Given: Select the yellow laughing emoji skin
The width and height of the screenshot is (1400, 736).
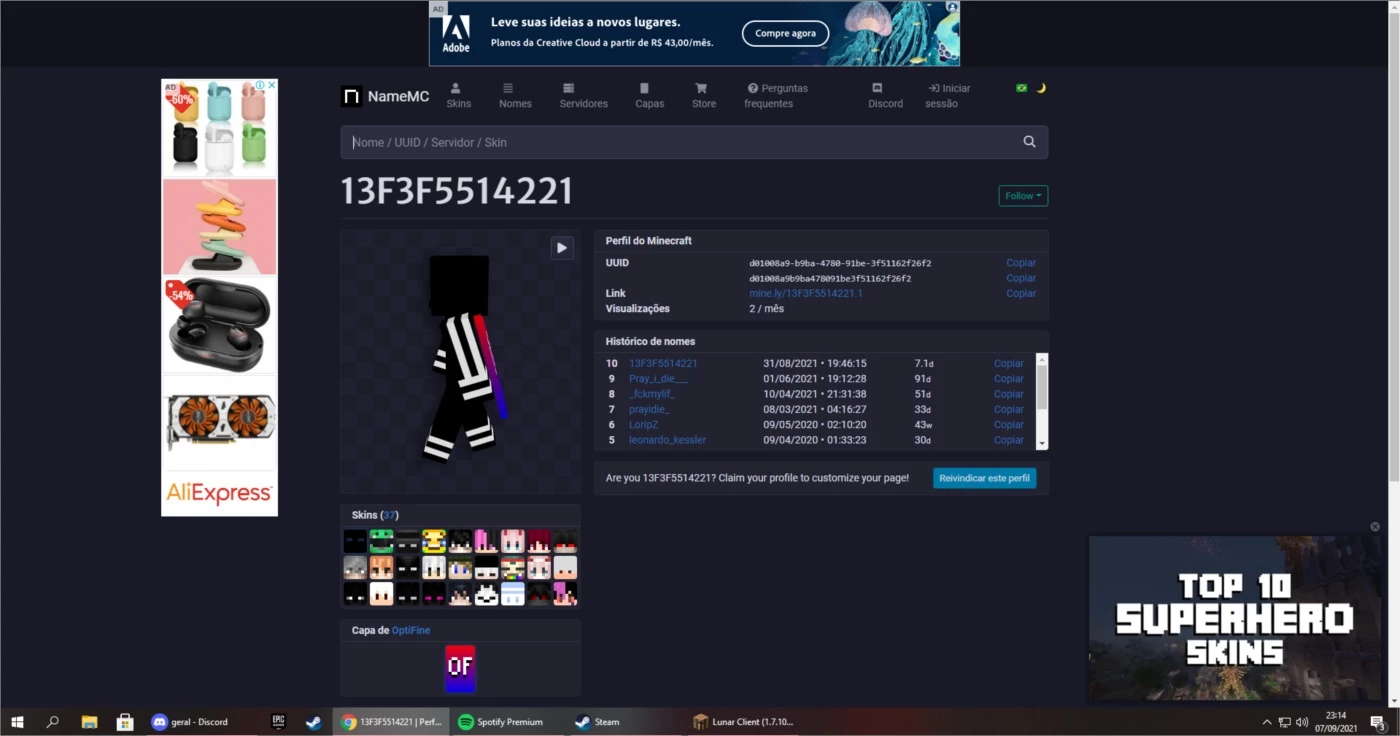Looking at the screenshot, I should [x=433, y=541].
